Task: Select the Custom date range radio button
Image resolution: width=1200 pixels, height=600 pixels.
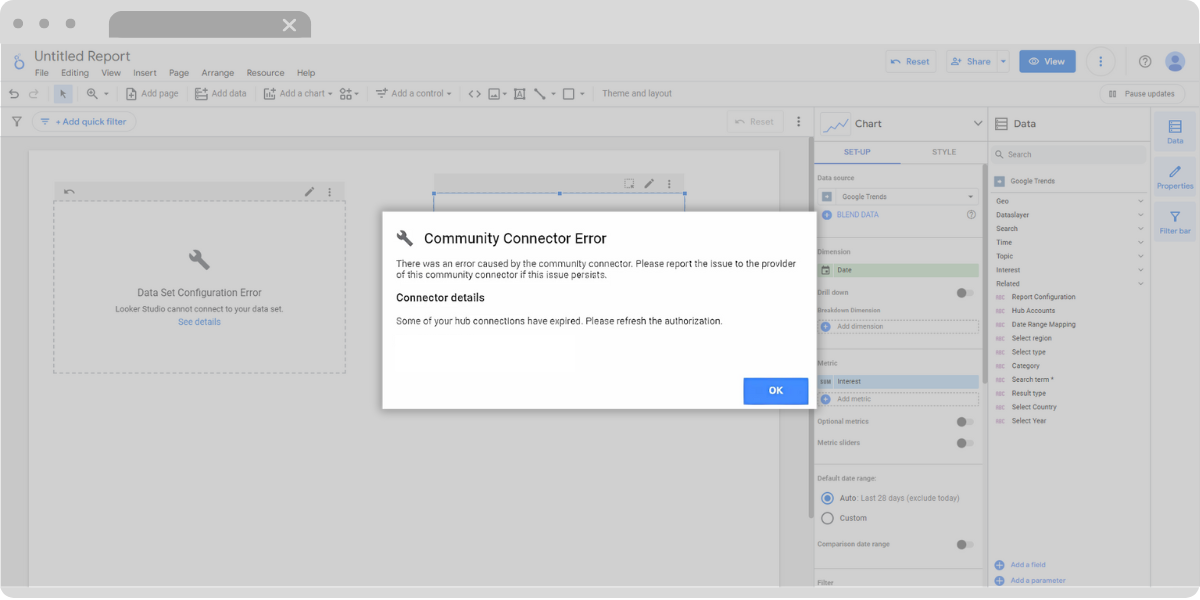Action: click(827, 518)
